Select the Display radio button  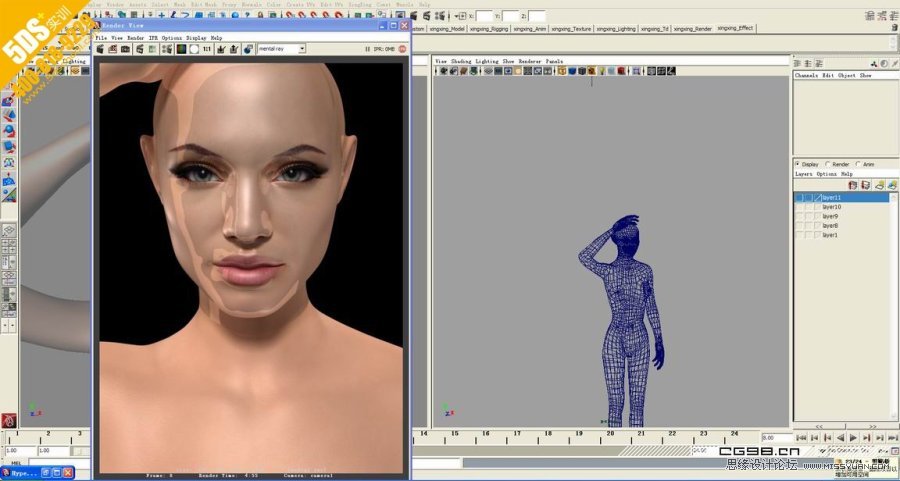point(797,164)
